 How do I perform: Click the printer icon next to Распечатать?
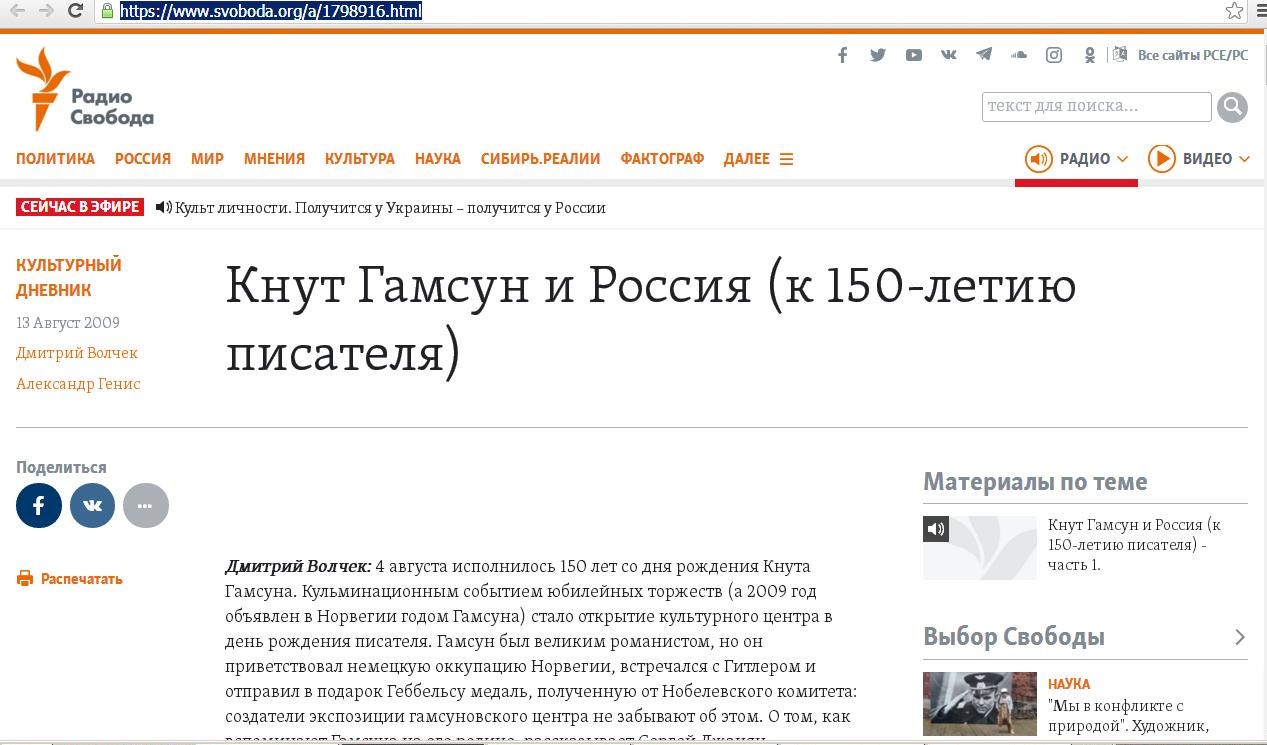point(25,578)
